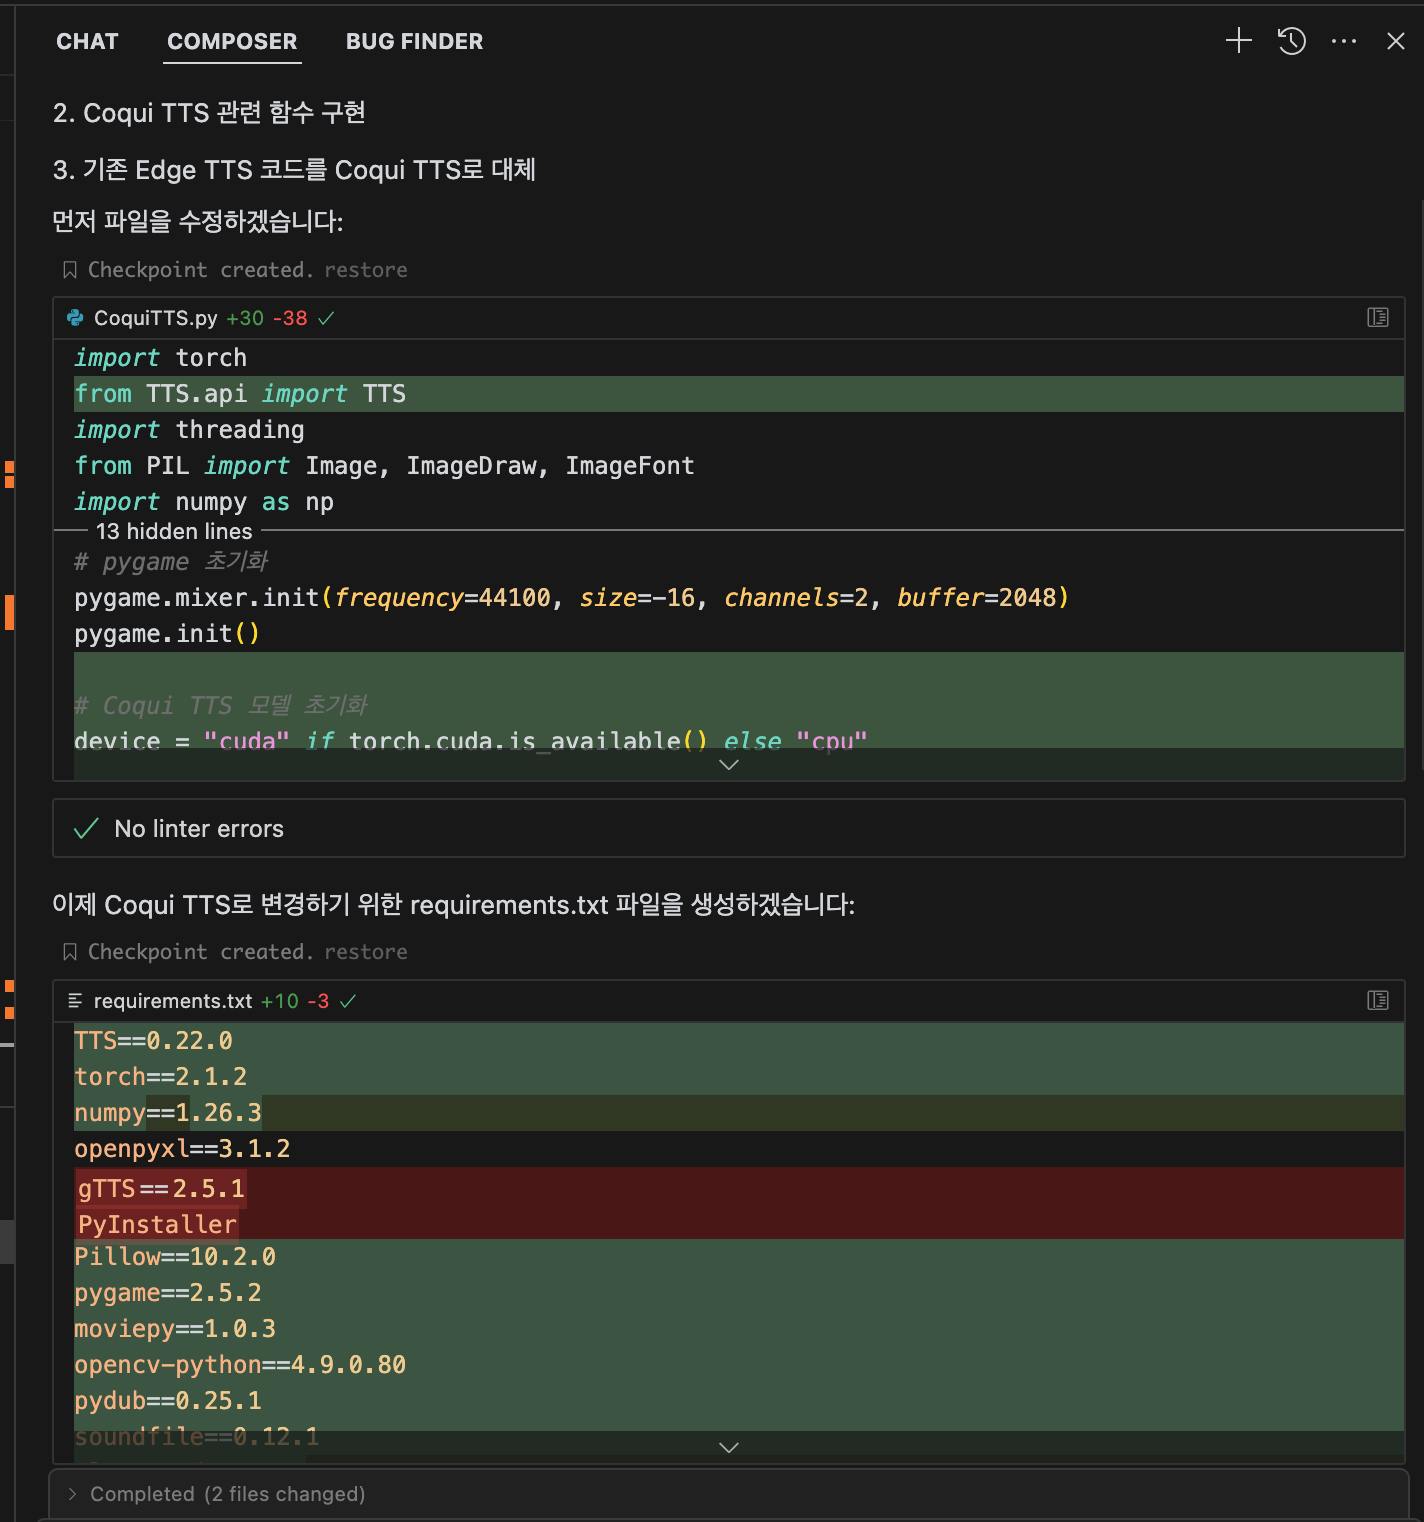Expand the Completed 2 files changed section
Viewport: 1424px width, 1522px height.
pos(73,1494)
